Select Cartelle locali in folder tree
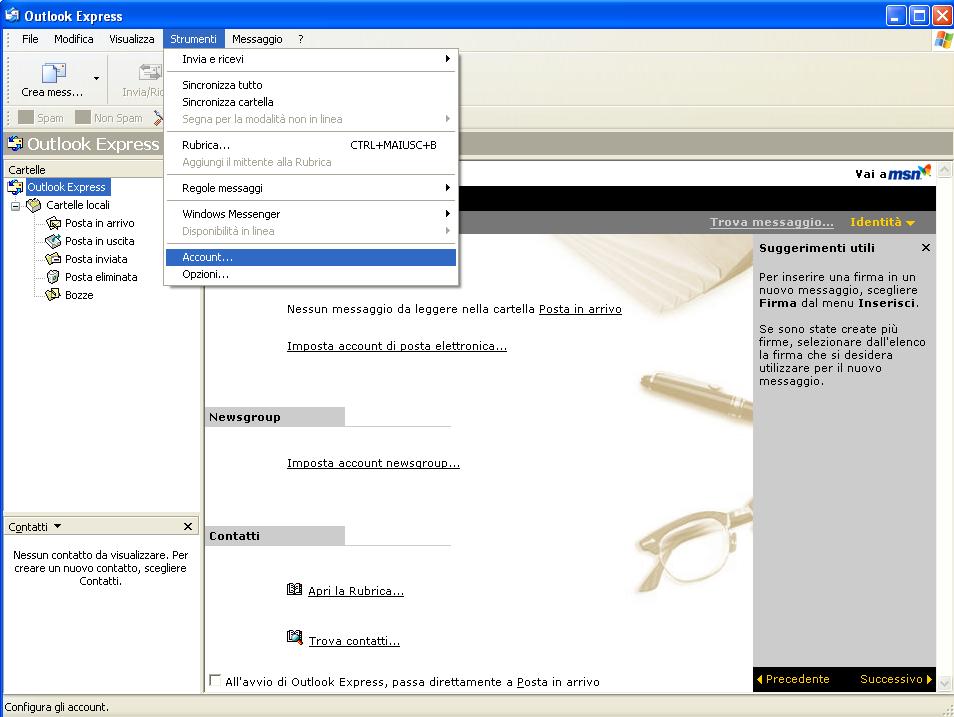The image size is (954, 717). (x=78, y=205)
